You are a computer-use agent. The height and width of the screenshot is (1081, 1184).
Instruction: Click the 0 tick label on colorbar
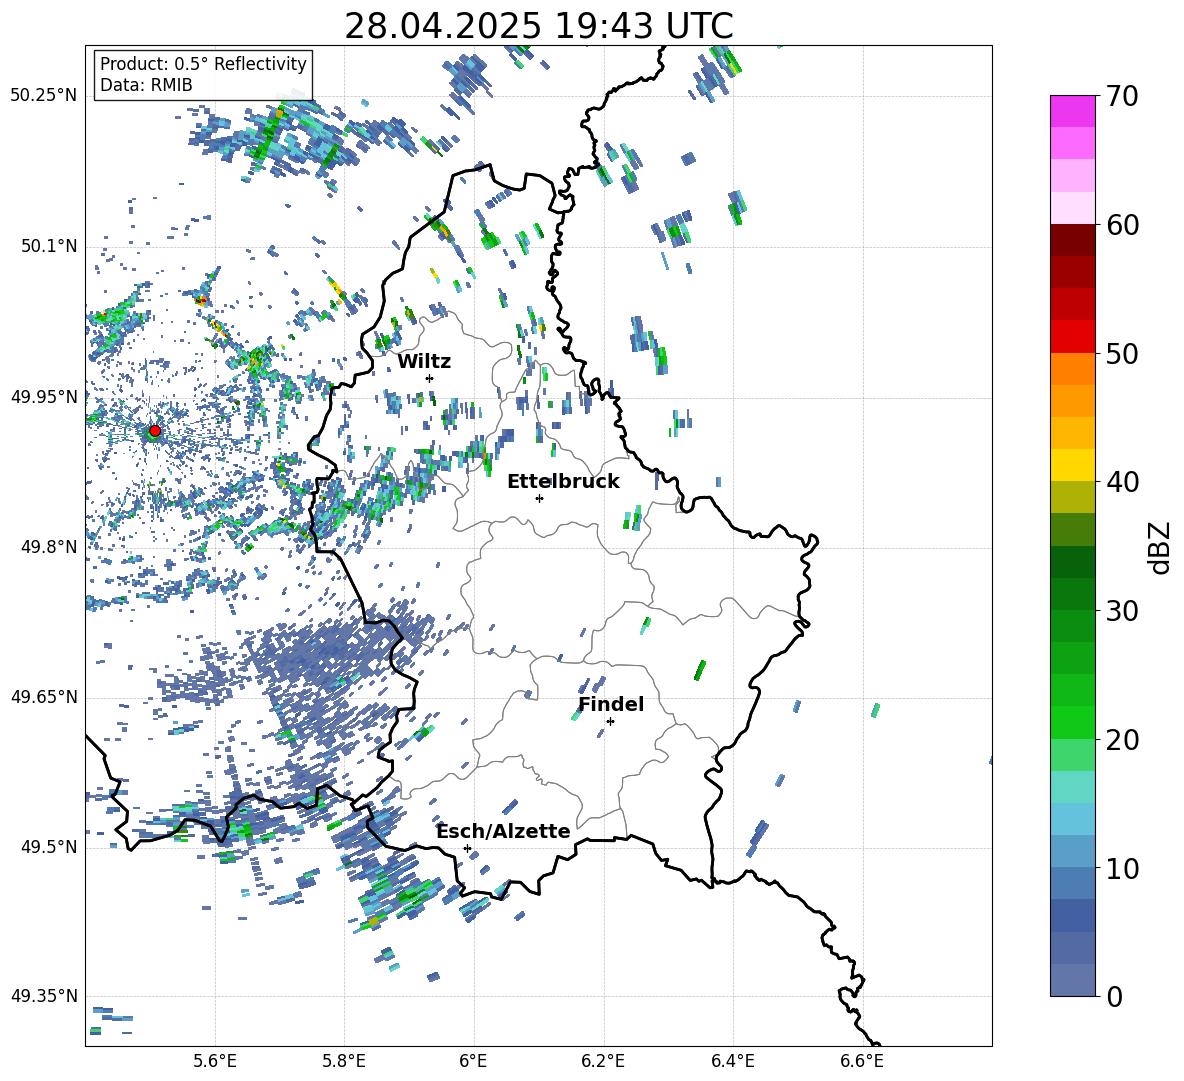pyautogui.click(x=1114, y=996)
